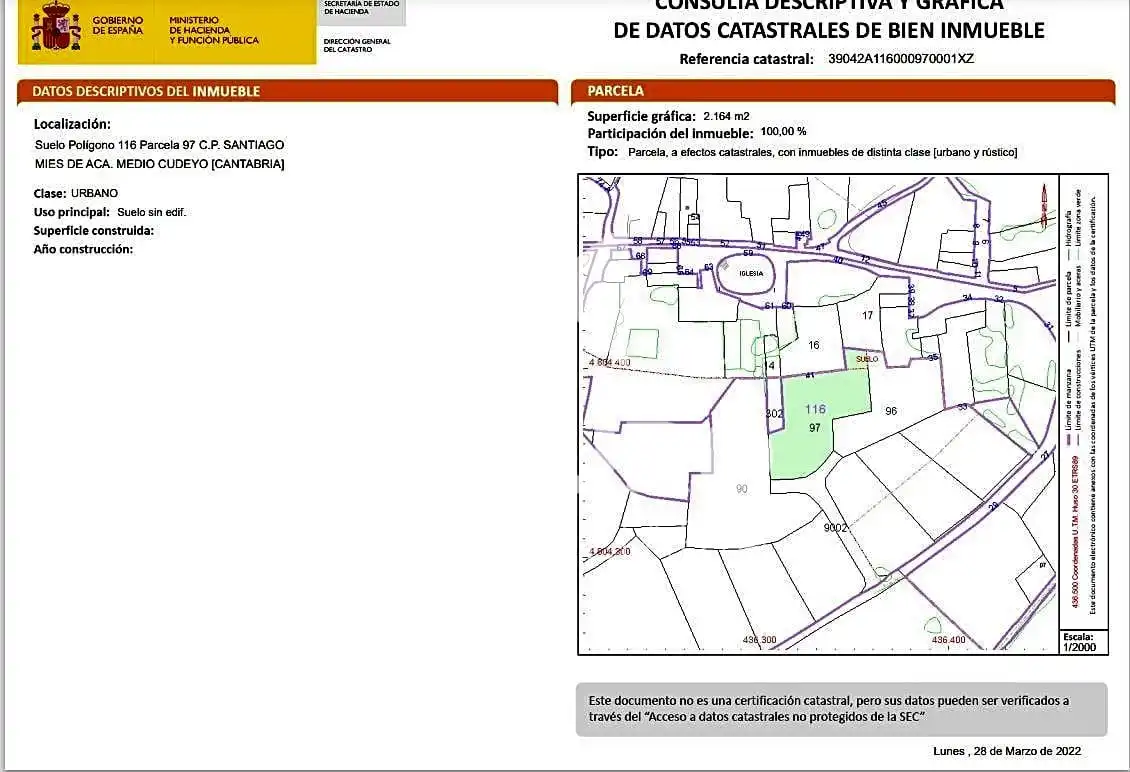The height and width of the screenshot is (772, 1130).
Task: Click parcel number 16 on the map
Action: tap(814, 345)
